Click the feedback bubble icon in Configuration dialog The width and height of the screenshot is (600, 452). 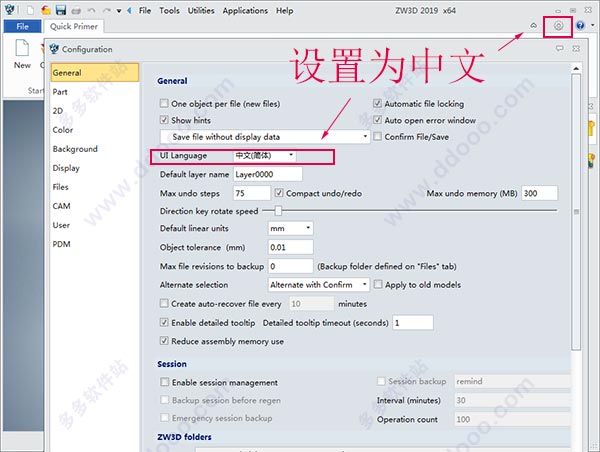[x=560, y=49]
